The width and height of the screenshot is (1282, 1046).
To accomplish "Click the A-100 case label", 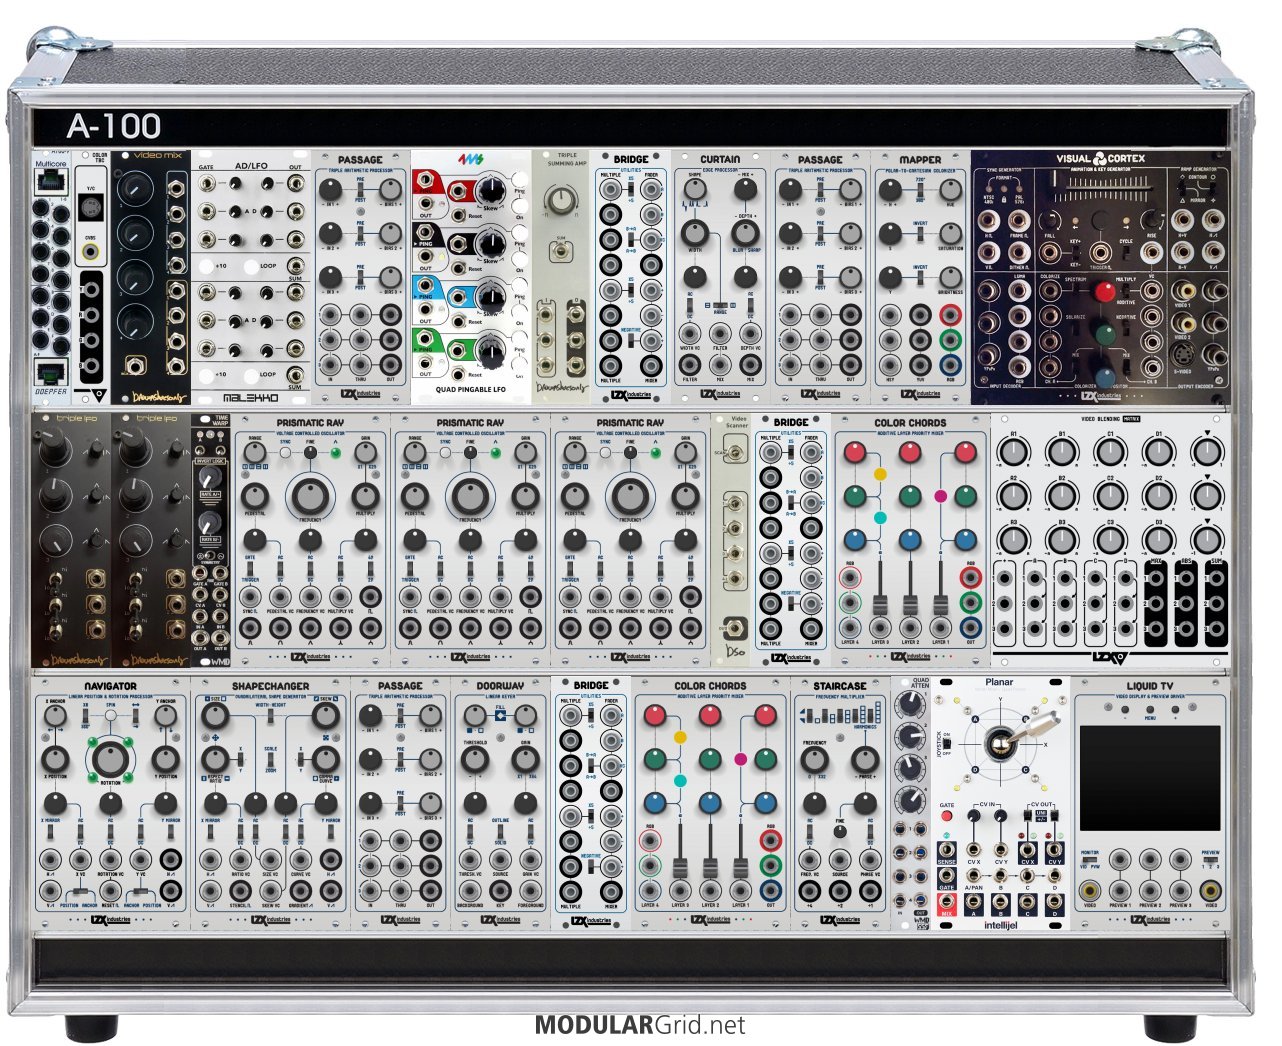I will coord(114,126).
